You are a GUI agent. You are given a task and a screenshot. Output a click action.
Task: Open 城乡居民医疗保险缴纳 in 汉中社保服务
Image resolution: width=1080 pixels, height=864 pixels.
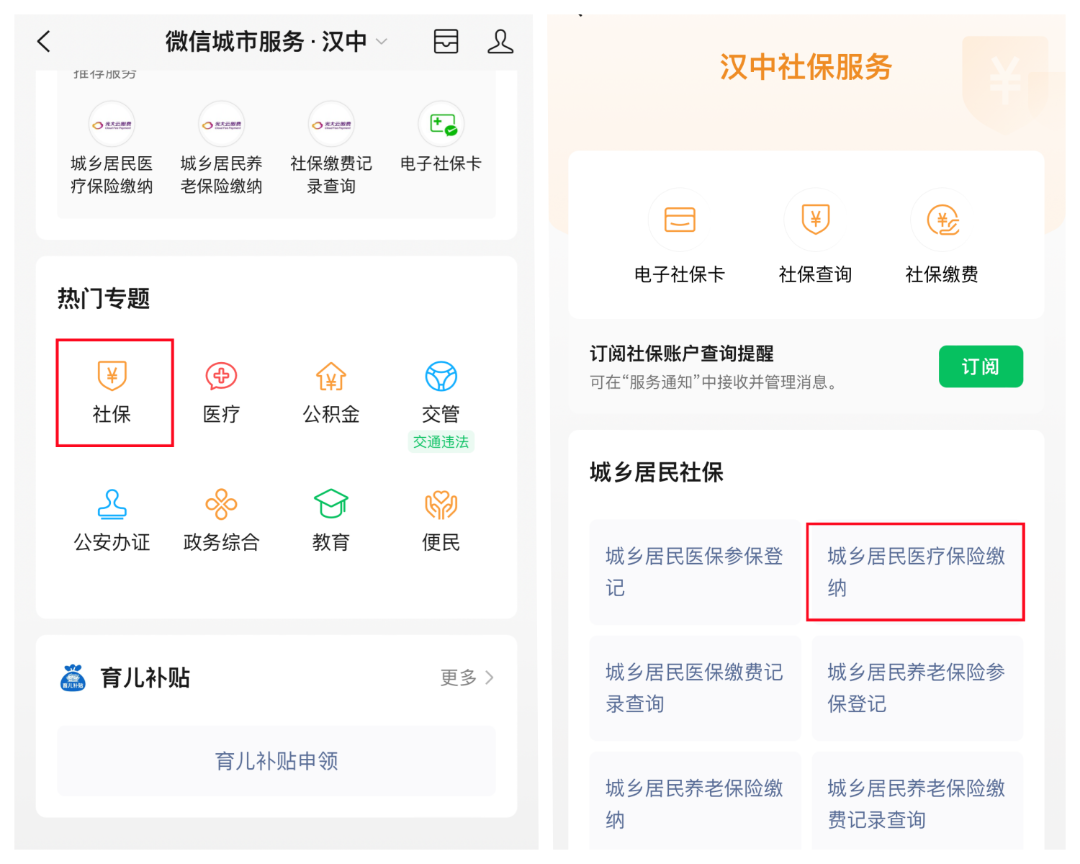[916, 572]
